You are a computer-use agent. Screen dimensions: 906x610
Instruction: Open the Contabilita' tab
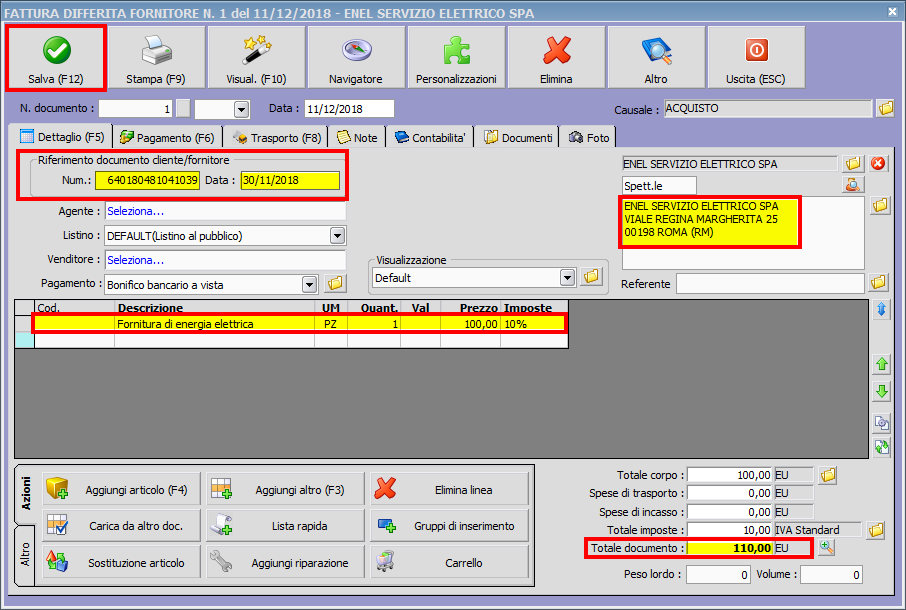point(430,137)
